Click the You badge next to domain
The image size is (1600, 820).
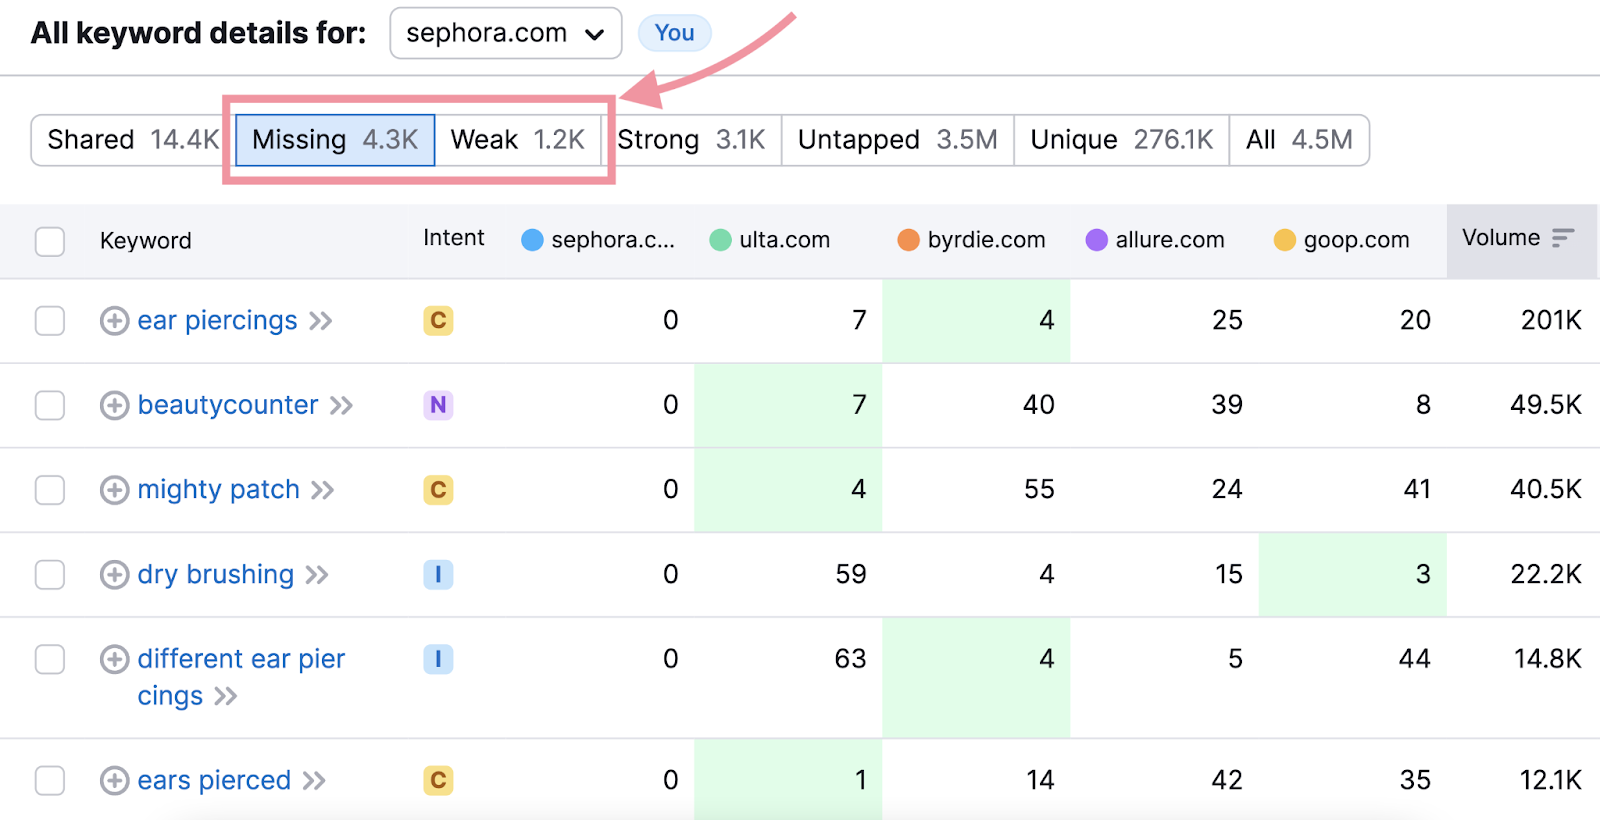(x=674, y=33)
